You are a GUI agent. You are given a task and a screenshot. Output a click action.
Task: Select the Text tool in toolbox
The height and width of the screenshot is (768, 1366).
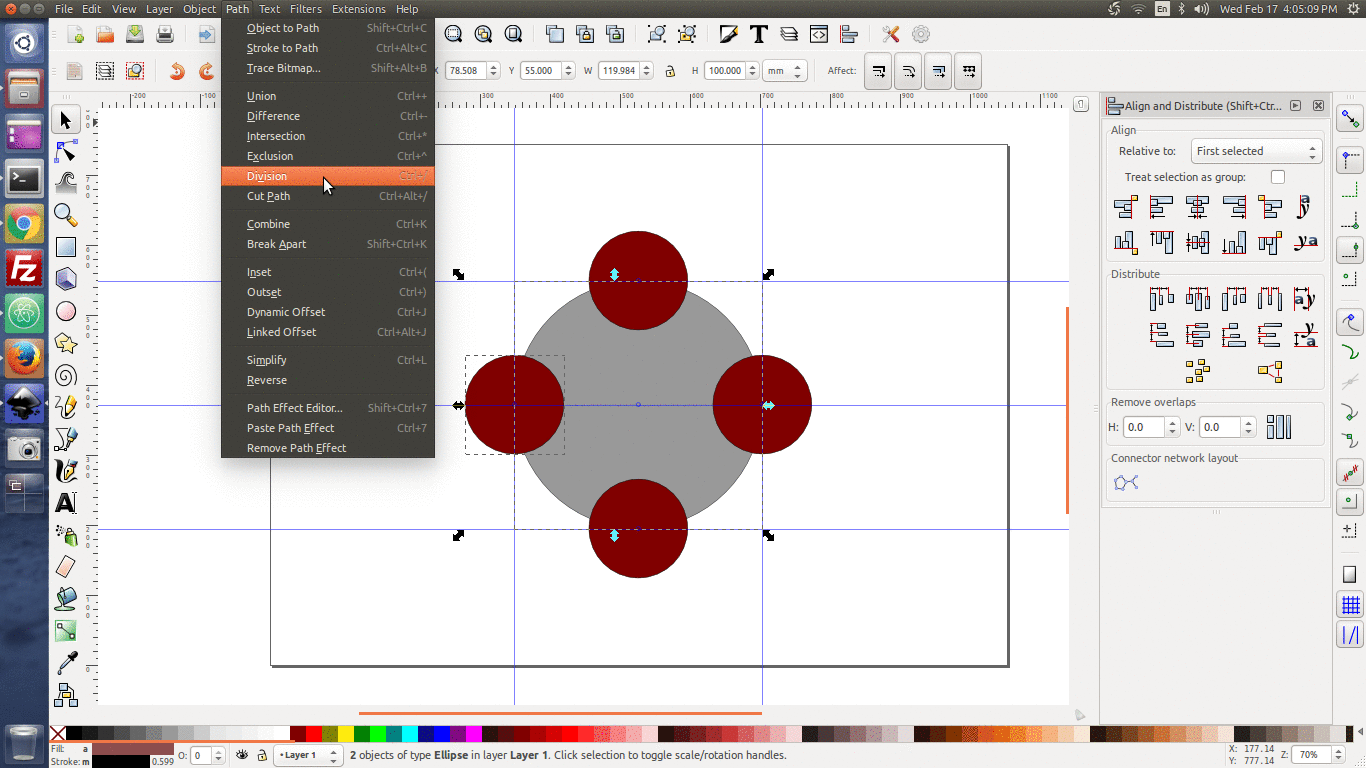pyautogui.click(x=66, y=503)
